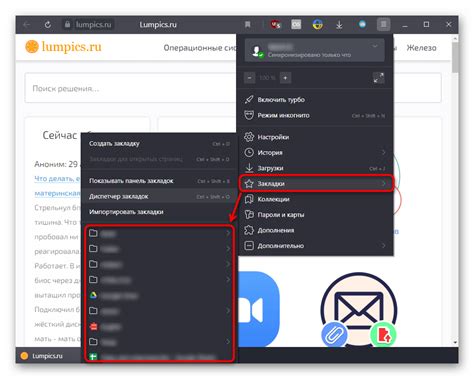Expand the История submenu arrow
The width and height of the screenshot is (474, 379).
point(383,152)
